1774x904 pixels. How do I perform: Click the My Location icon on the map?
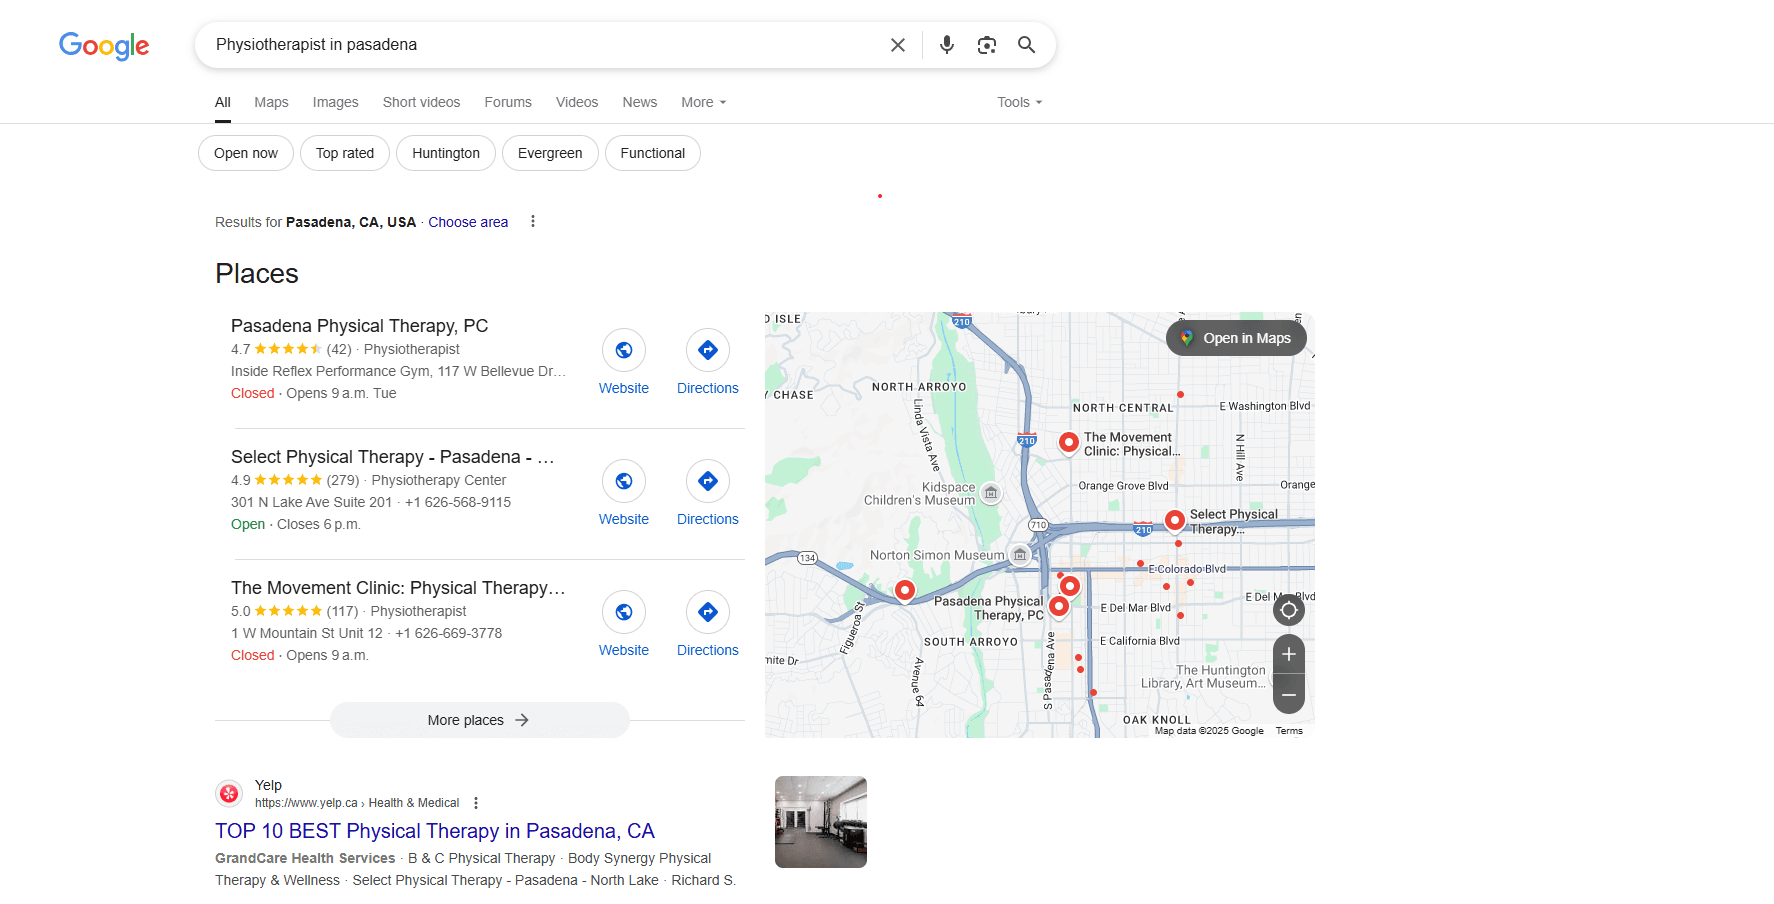click(1288, 610)
